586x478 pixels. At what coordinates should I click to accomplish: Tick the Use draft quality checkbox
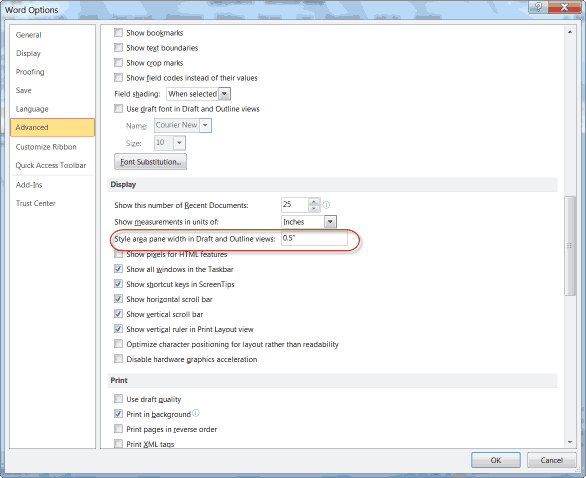coord(118,399)
